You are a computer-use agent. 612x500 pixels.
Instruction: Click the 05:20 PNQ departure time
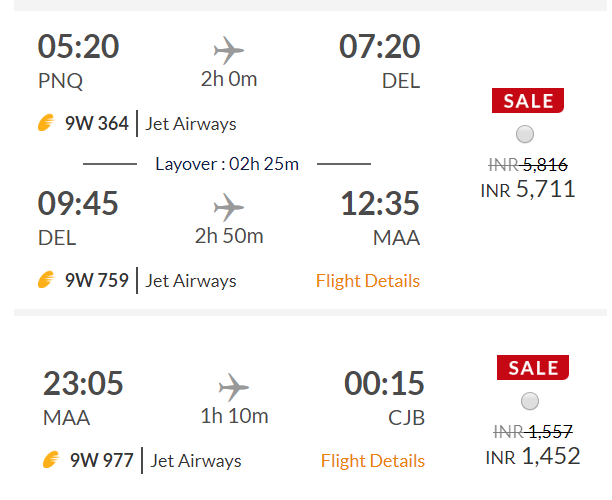click(78, 46)
